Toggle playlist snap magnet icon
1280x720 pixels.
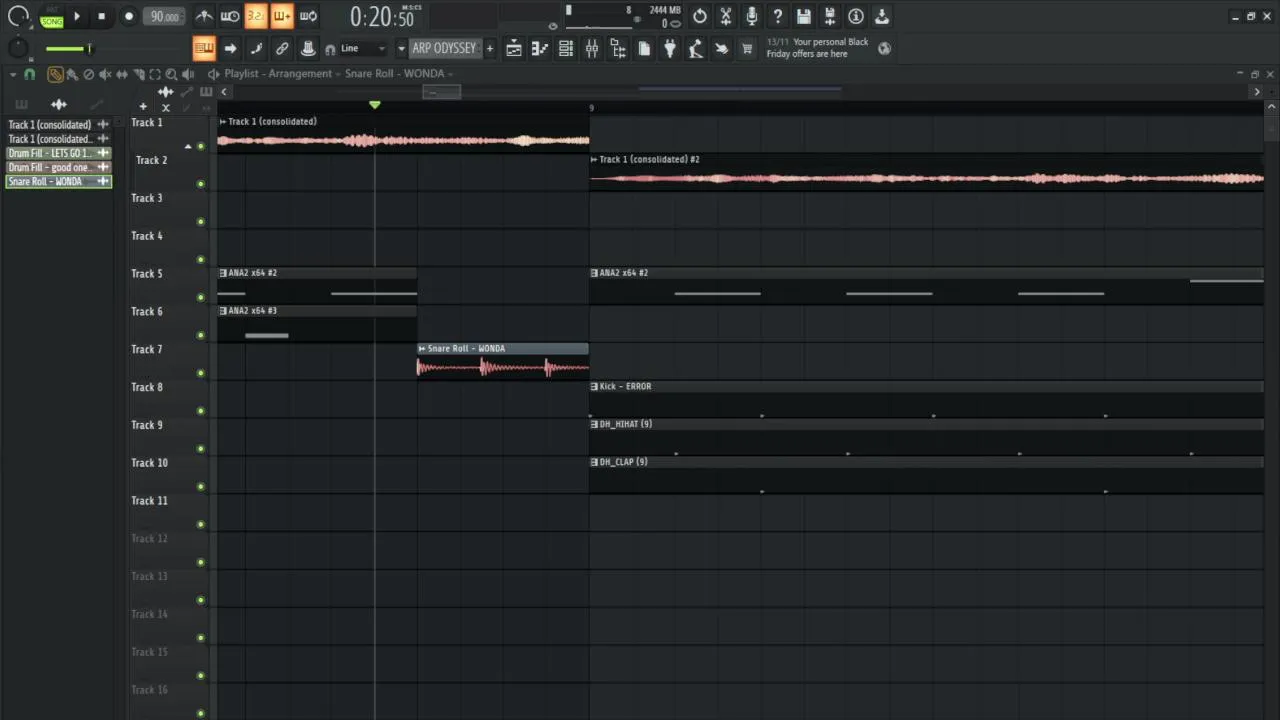click(x=30, y=74)
